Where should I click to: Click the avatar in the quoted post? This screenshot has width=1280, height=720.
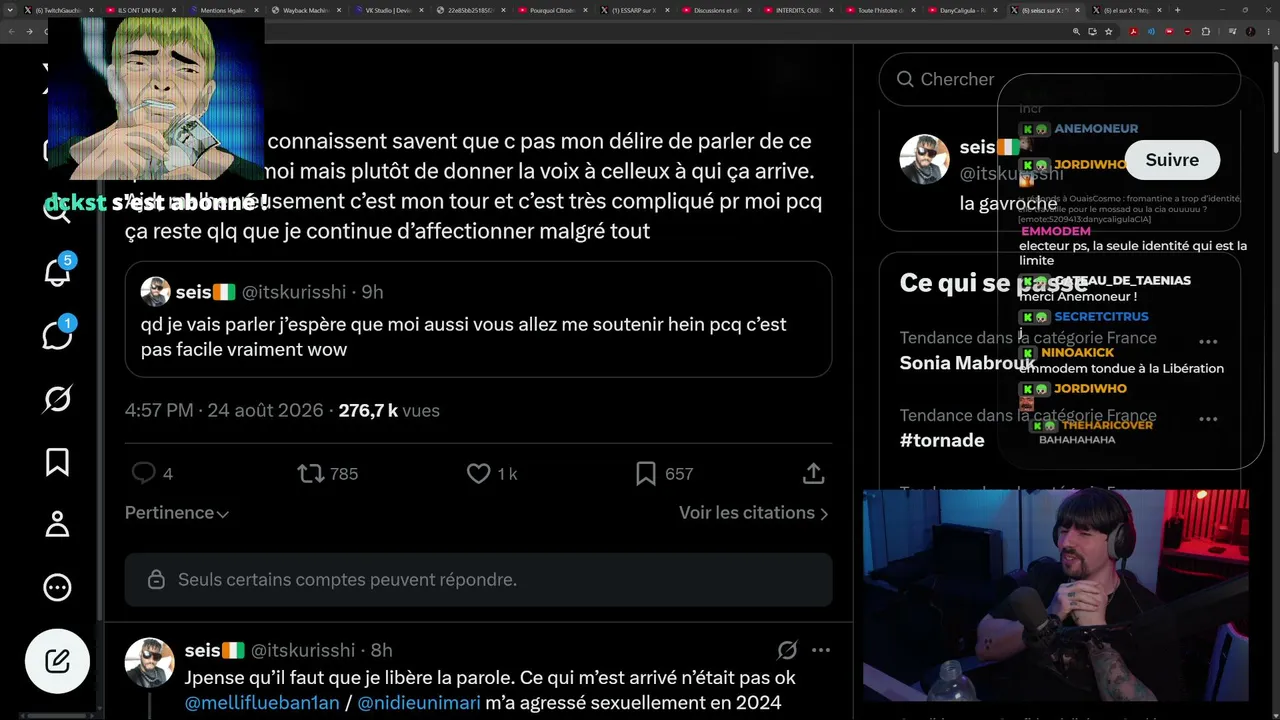(x=155, y=292)
